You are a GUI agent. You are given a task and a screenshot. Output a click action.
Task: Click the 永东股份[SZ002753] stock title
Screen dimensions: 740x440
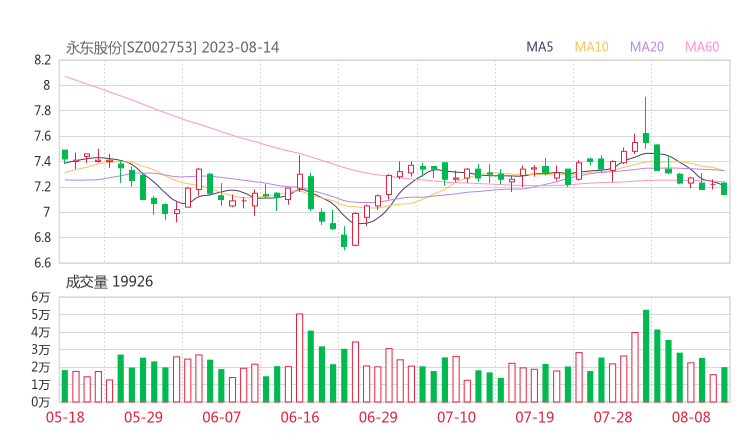[132, 47]
